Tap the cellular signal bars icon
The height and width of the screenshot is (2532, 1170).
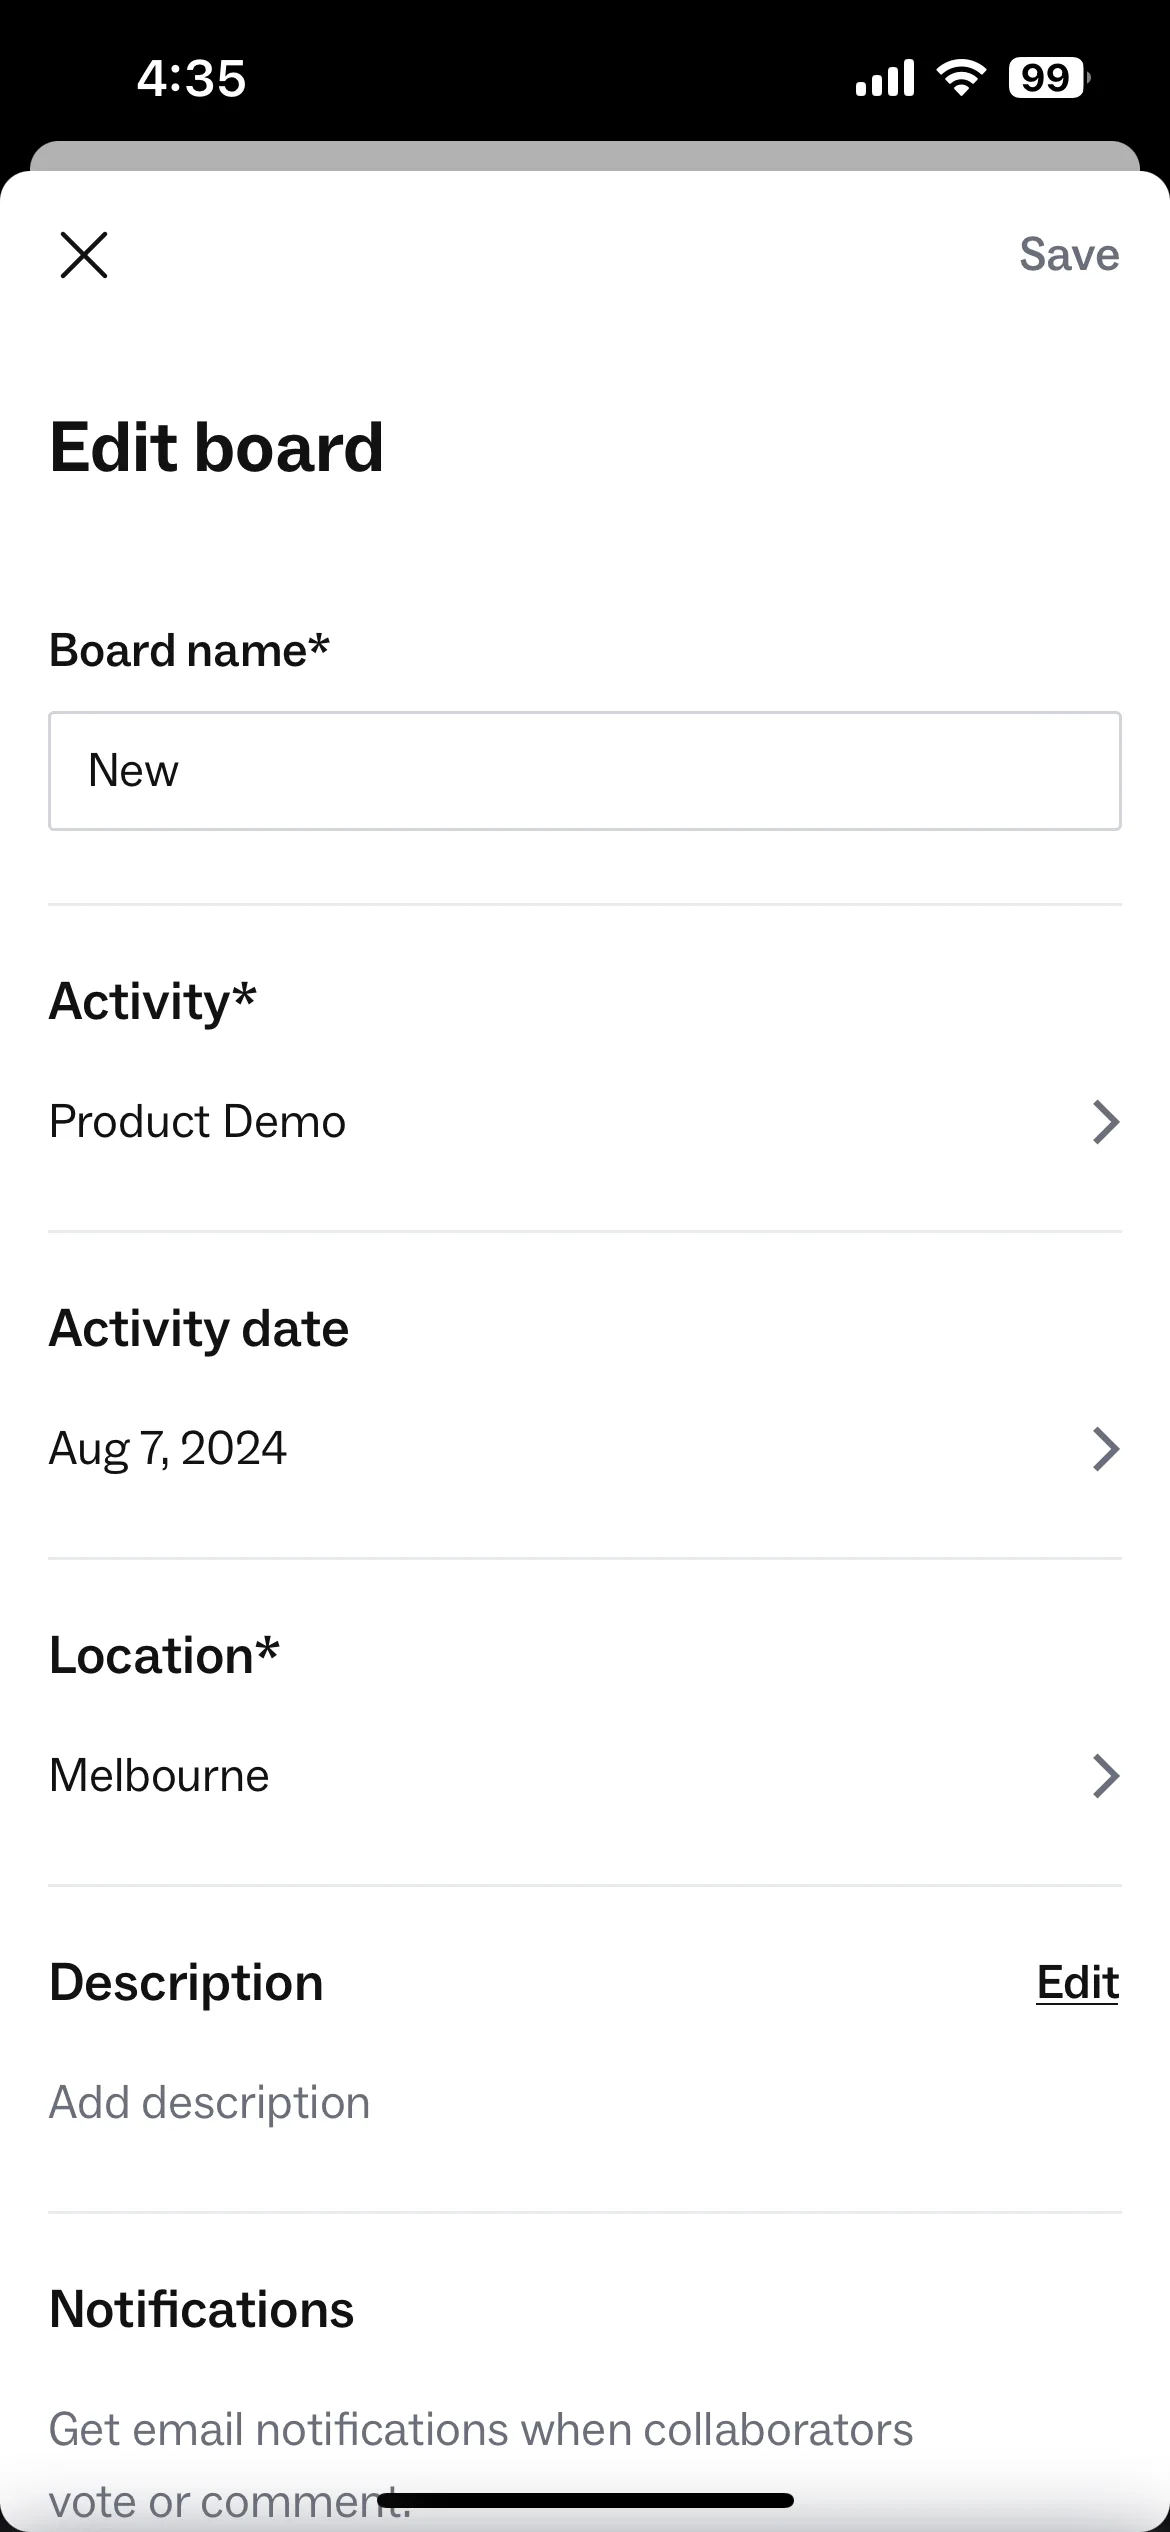[x=885, y=77]
